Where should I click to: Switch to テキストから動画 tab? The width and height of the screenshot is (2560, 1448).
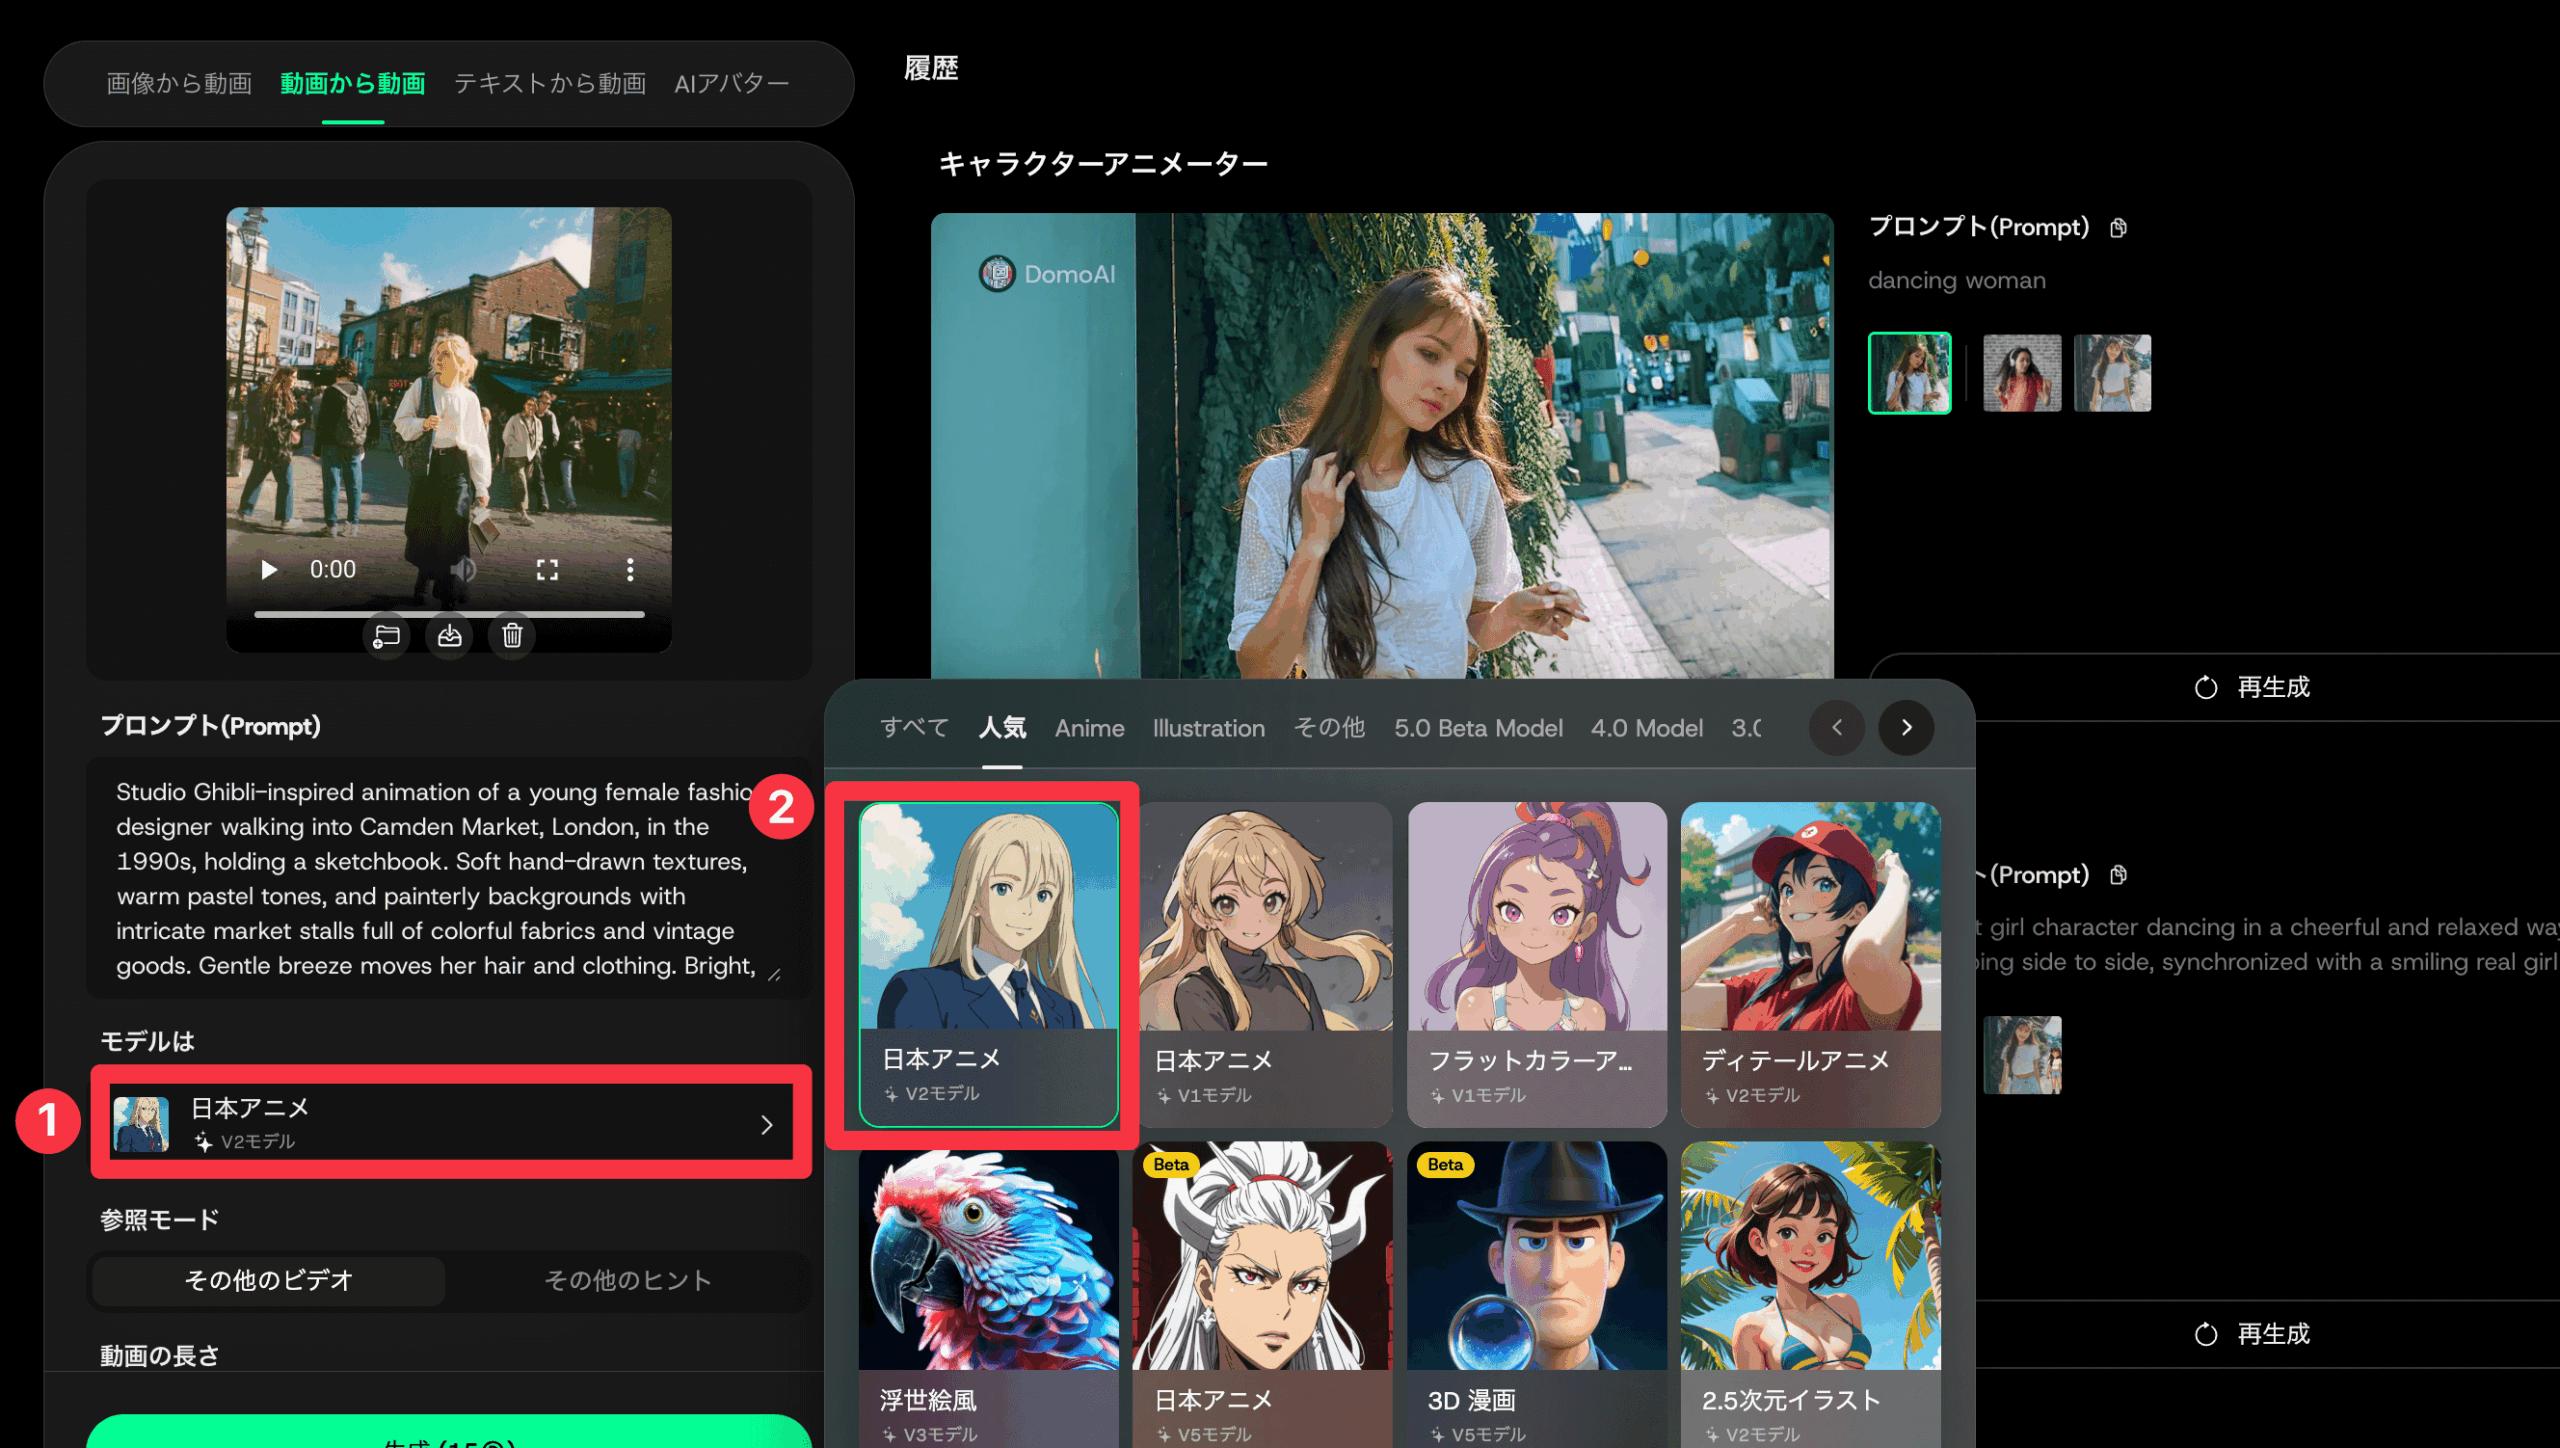(x=549, y=83)
